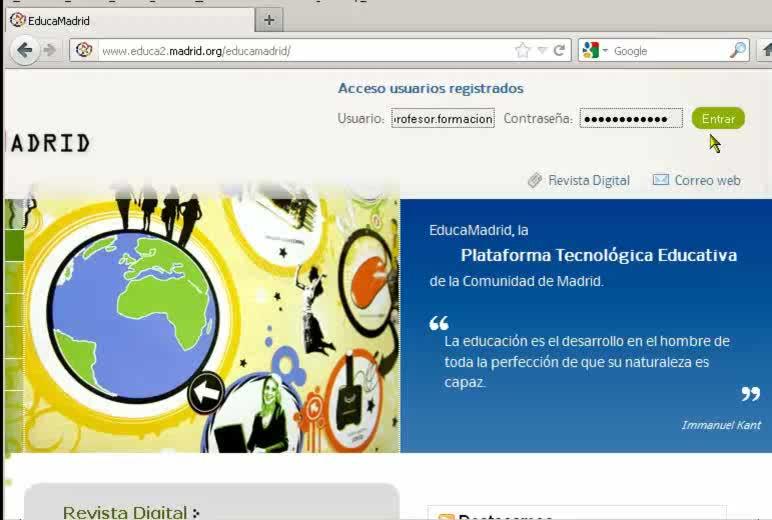Click the 'de la Comunidad de Madrid.' text
The image size is (772, 520).
coord(516,281)
